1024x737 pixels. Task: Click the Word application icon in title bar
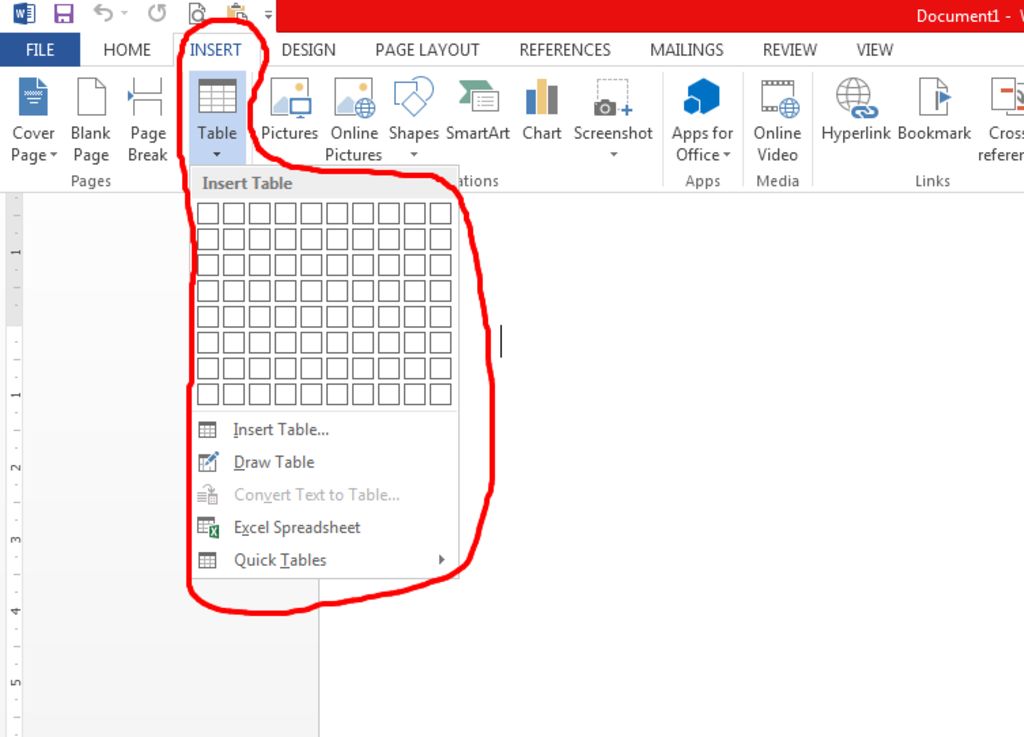point(24,14)
